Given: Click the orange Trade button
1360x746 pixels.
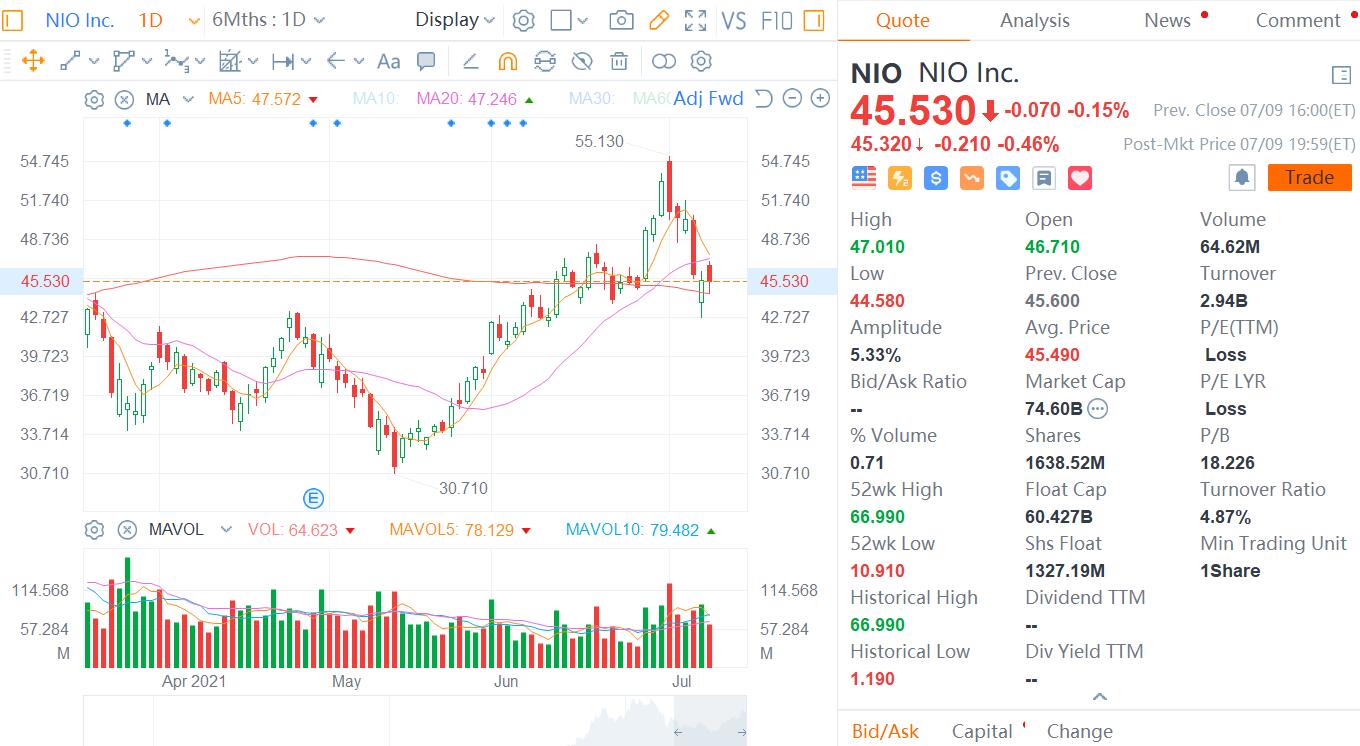Looking at the screenshot, I should 1309,178.
